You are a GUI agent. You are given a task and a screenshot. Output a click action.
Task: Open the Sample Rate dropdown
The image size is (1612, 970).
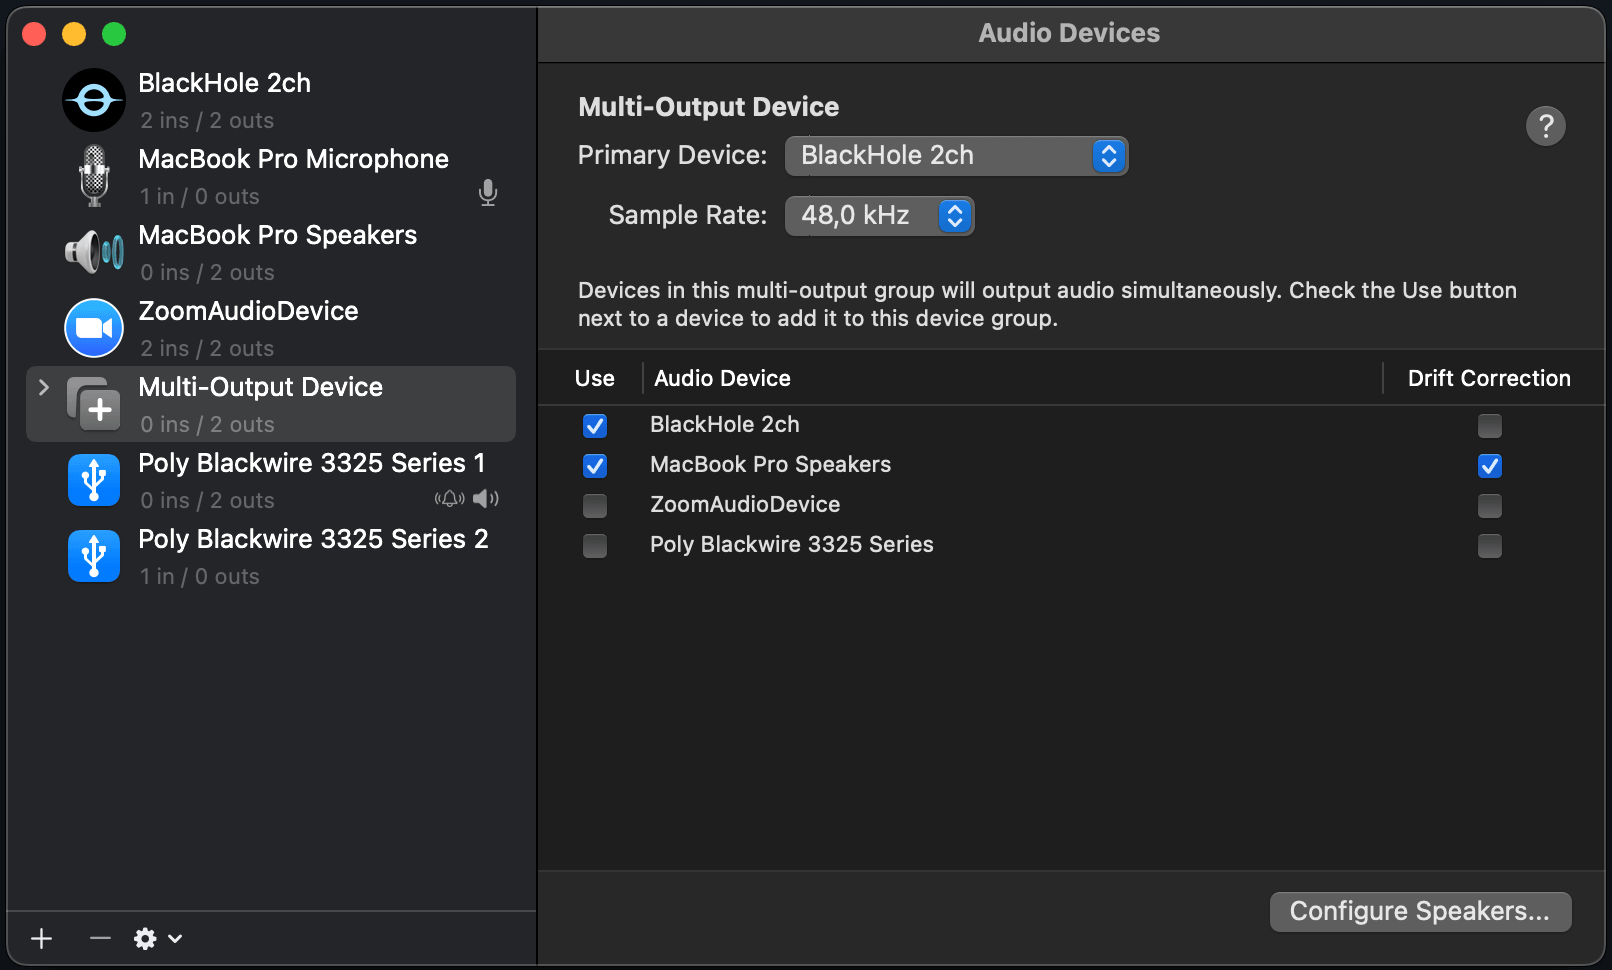pyautogui.click(x=880, y=216)
